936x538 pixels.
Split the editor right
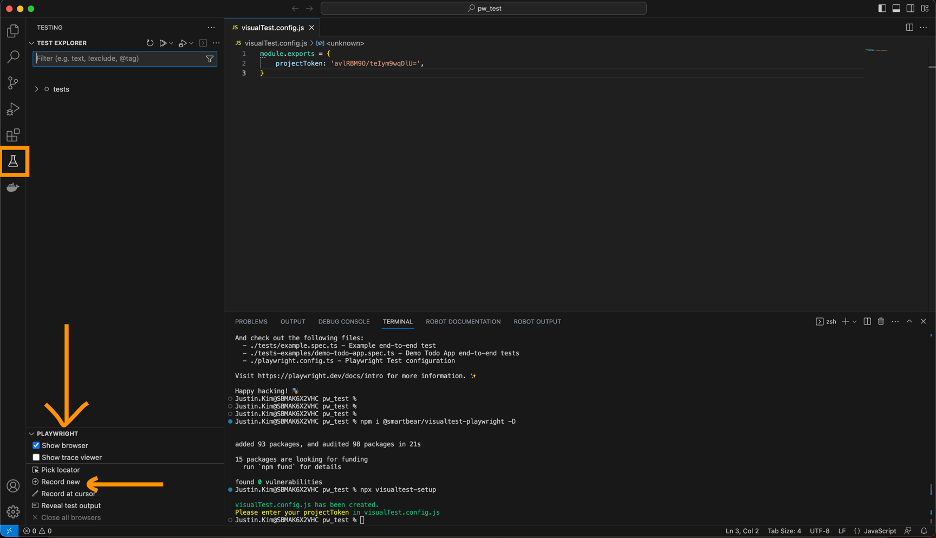tap(909, 27)
